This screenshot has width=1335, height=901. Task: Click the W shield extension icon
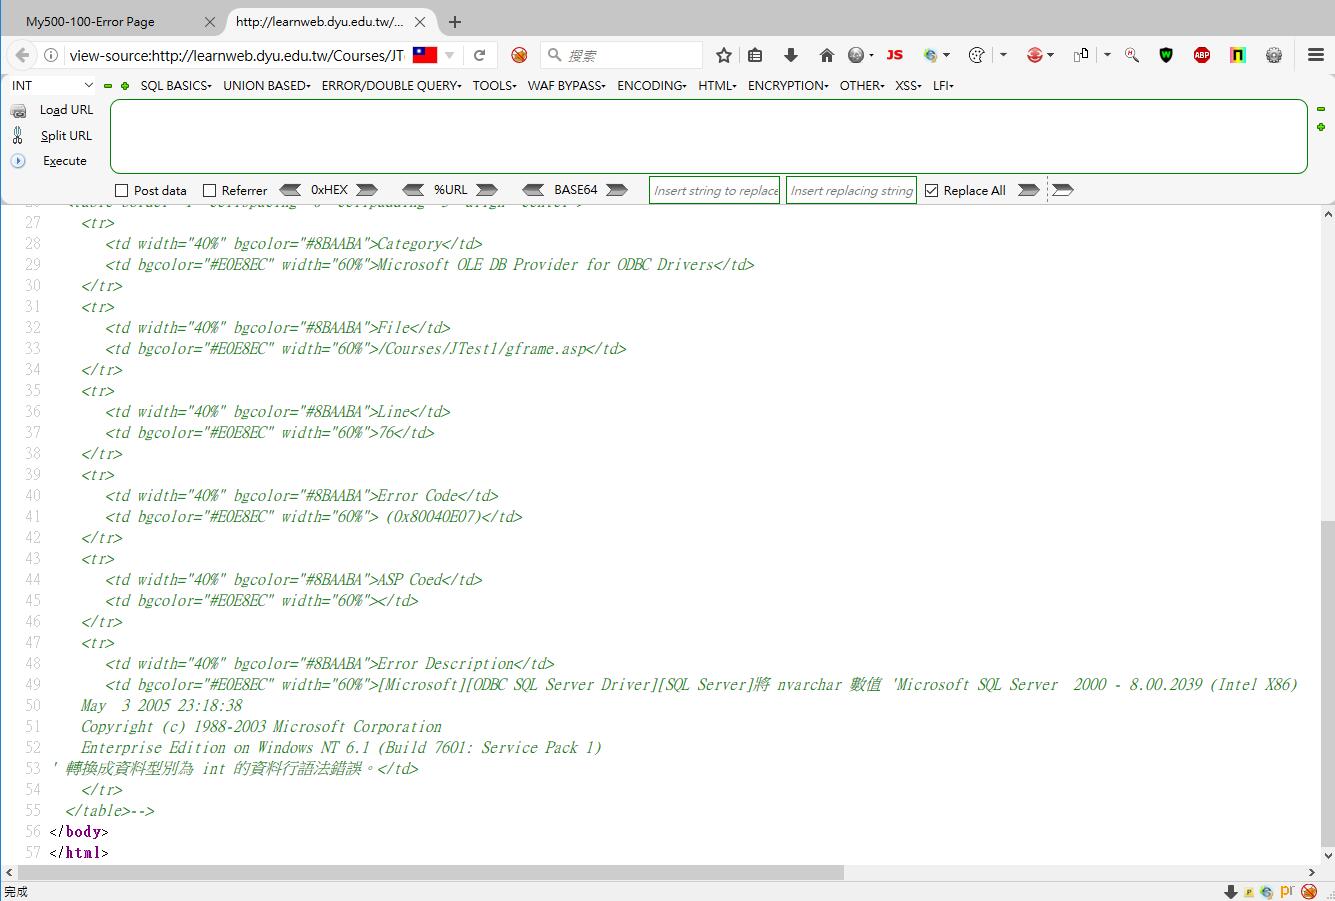[1166, 55]
